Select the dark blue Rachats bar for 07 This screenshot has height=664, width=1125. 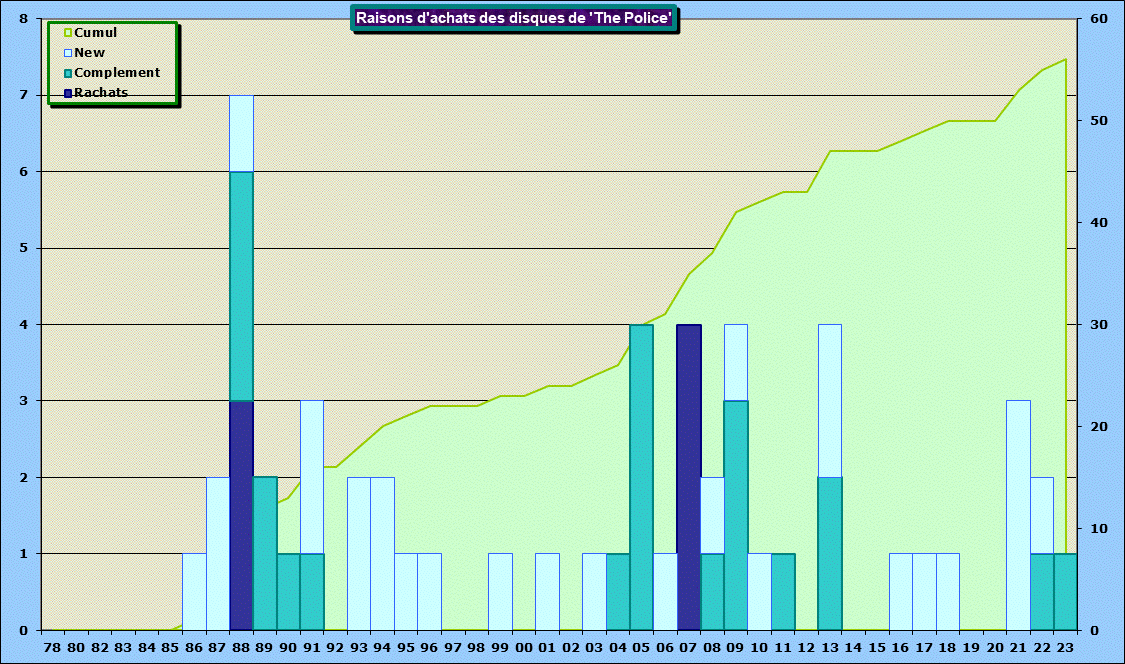[x=688, y=477]
